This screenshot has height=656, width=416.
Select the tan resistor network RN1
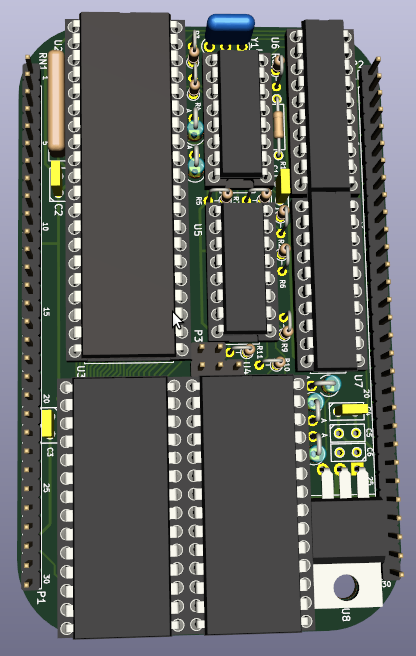pyautogui.click(x=56, y=101)
